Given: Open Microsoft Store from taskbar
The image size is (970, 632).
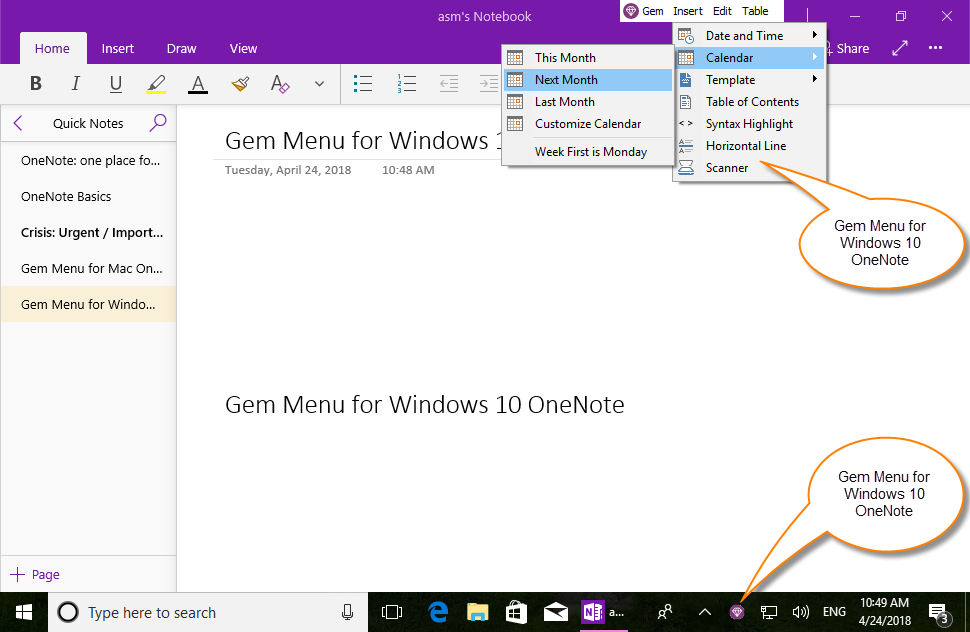Looking at the screenshot, I should pyautogui.click(x=516, y=612).
